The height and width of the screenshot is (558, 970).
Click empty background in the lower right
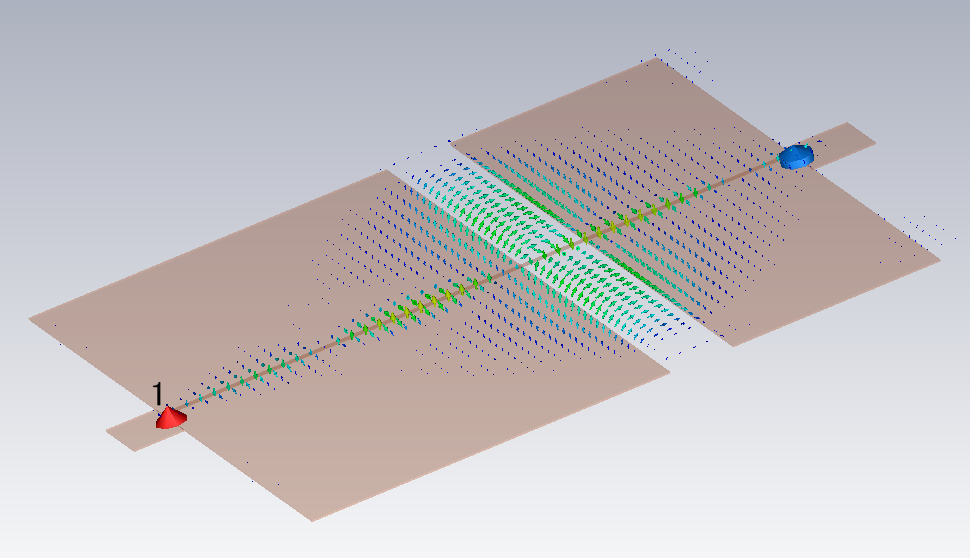[850, 470]
